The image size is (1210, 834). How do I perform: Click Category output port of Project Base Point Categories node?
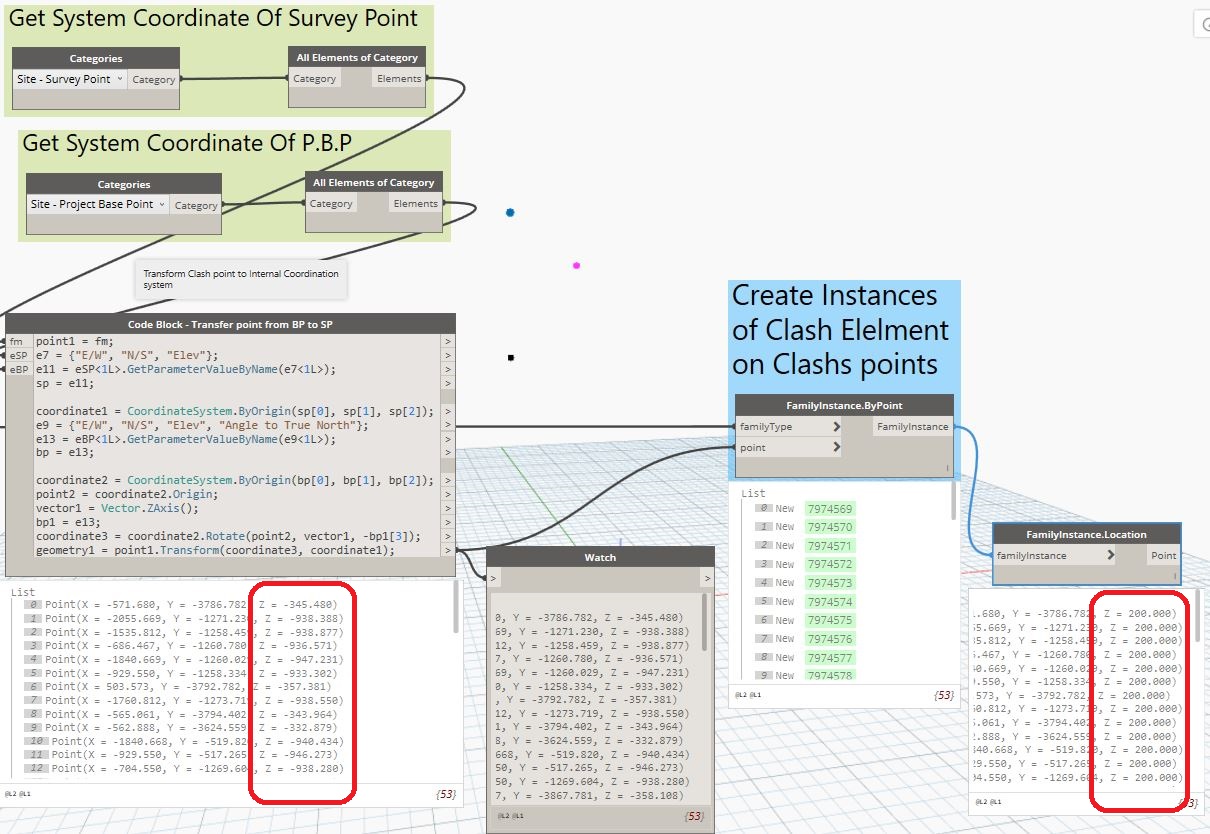tap(196, 205)
